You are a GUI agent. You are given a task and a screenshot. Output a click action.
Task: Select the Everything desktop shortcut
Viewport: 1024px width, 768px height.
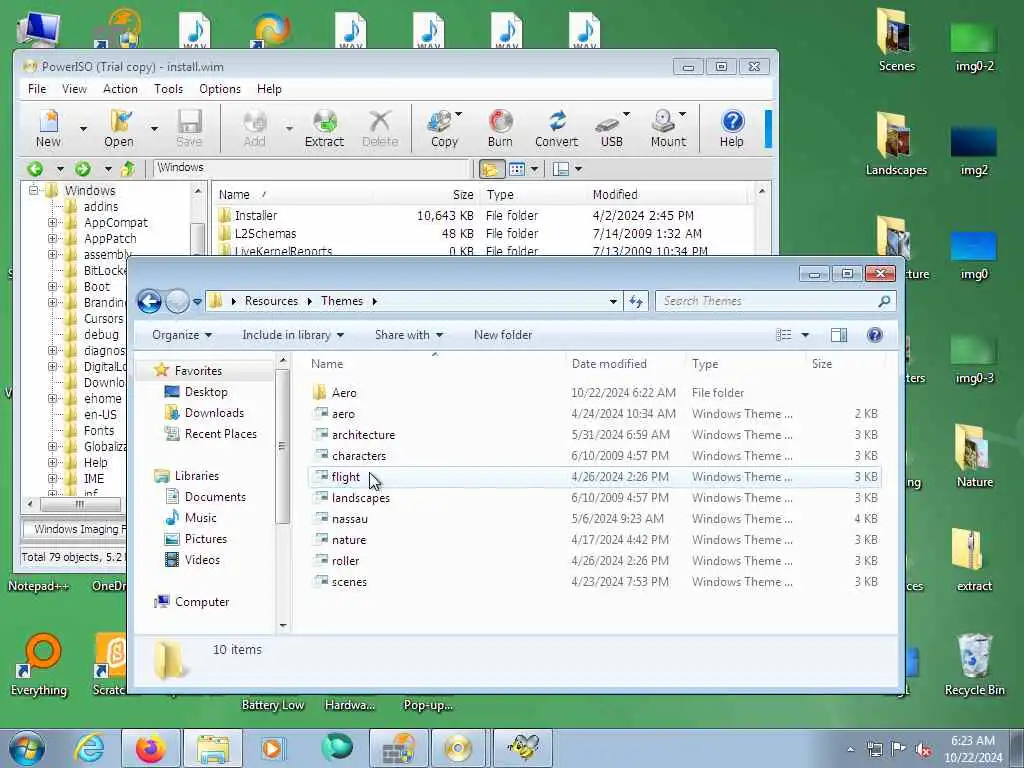[x=39, y=665]
